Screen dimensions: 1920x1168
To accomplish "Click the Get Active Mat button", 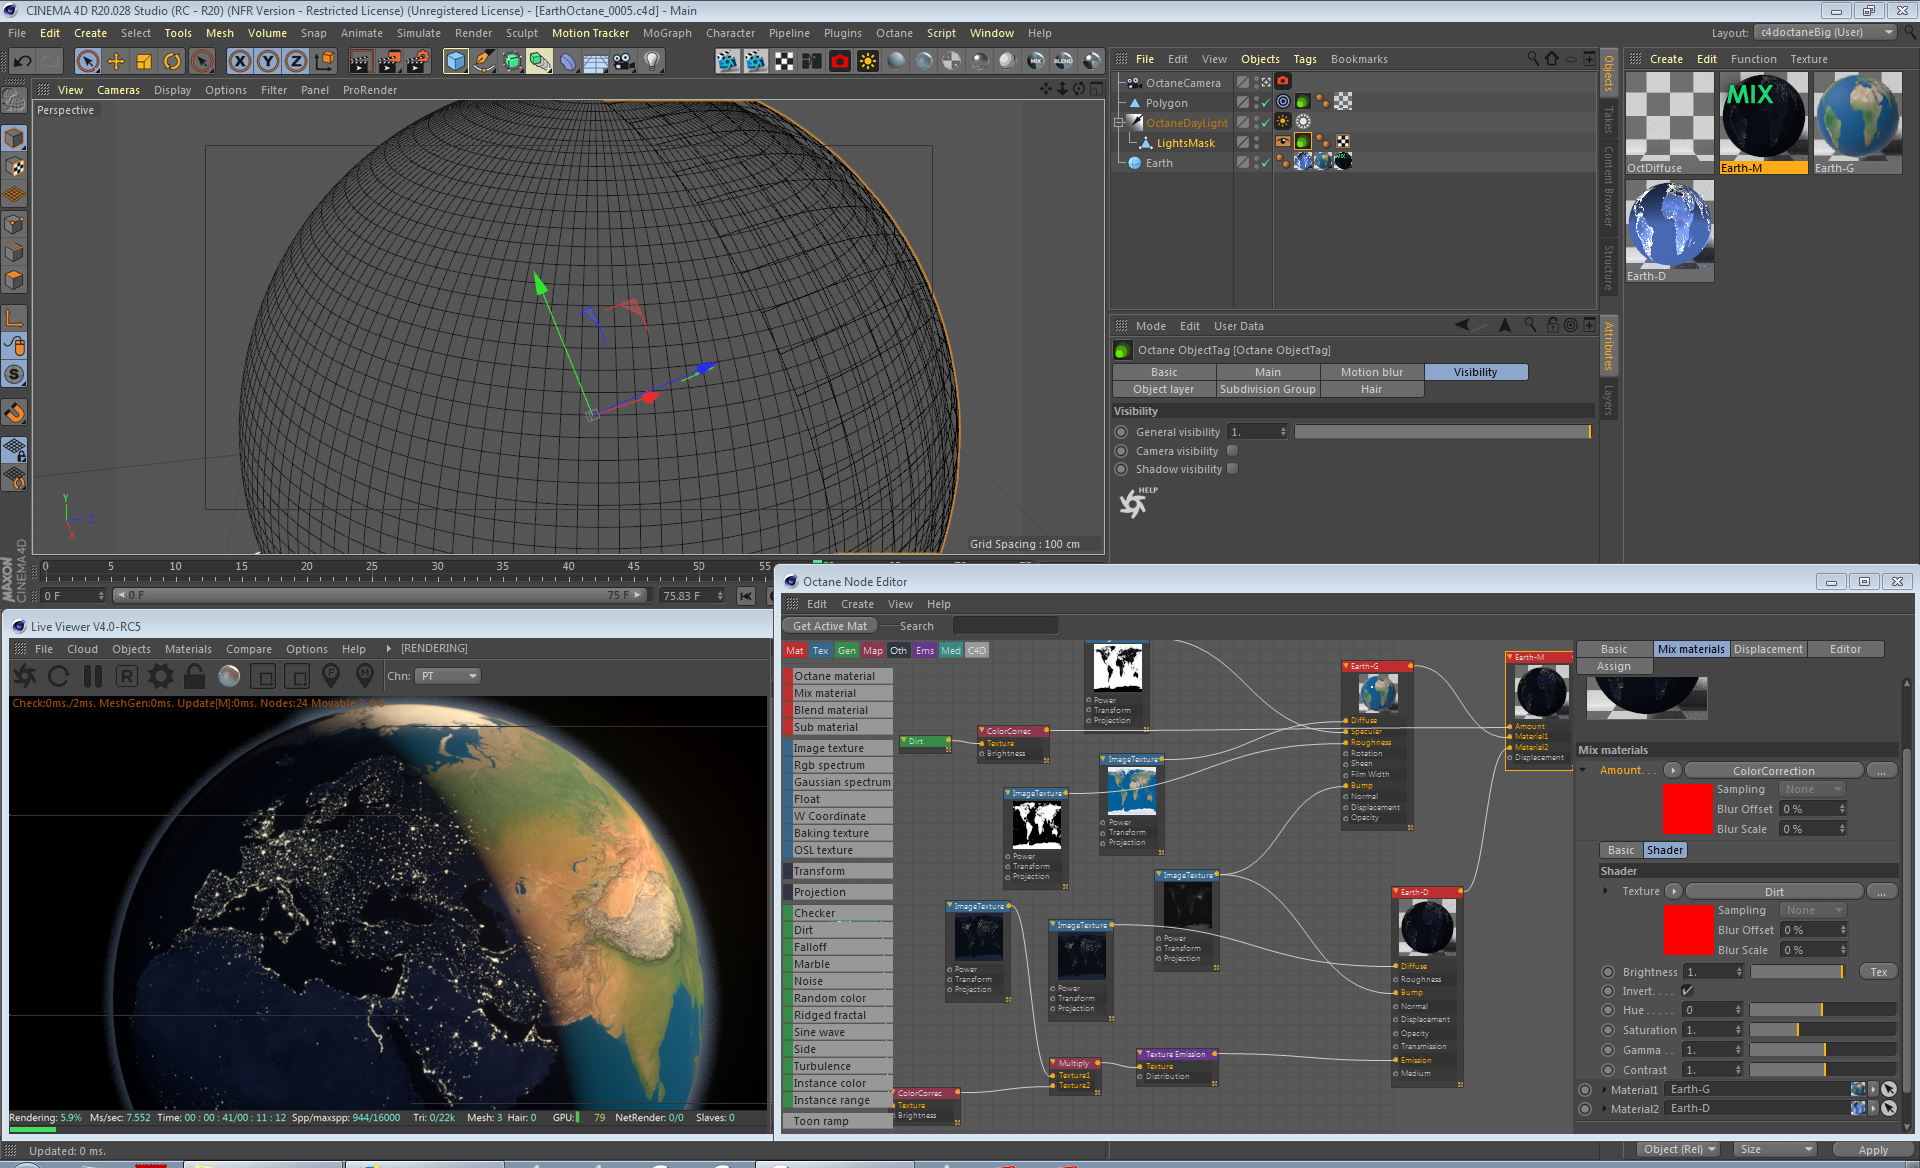I will pyautogui.click(x=829, y=626).
